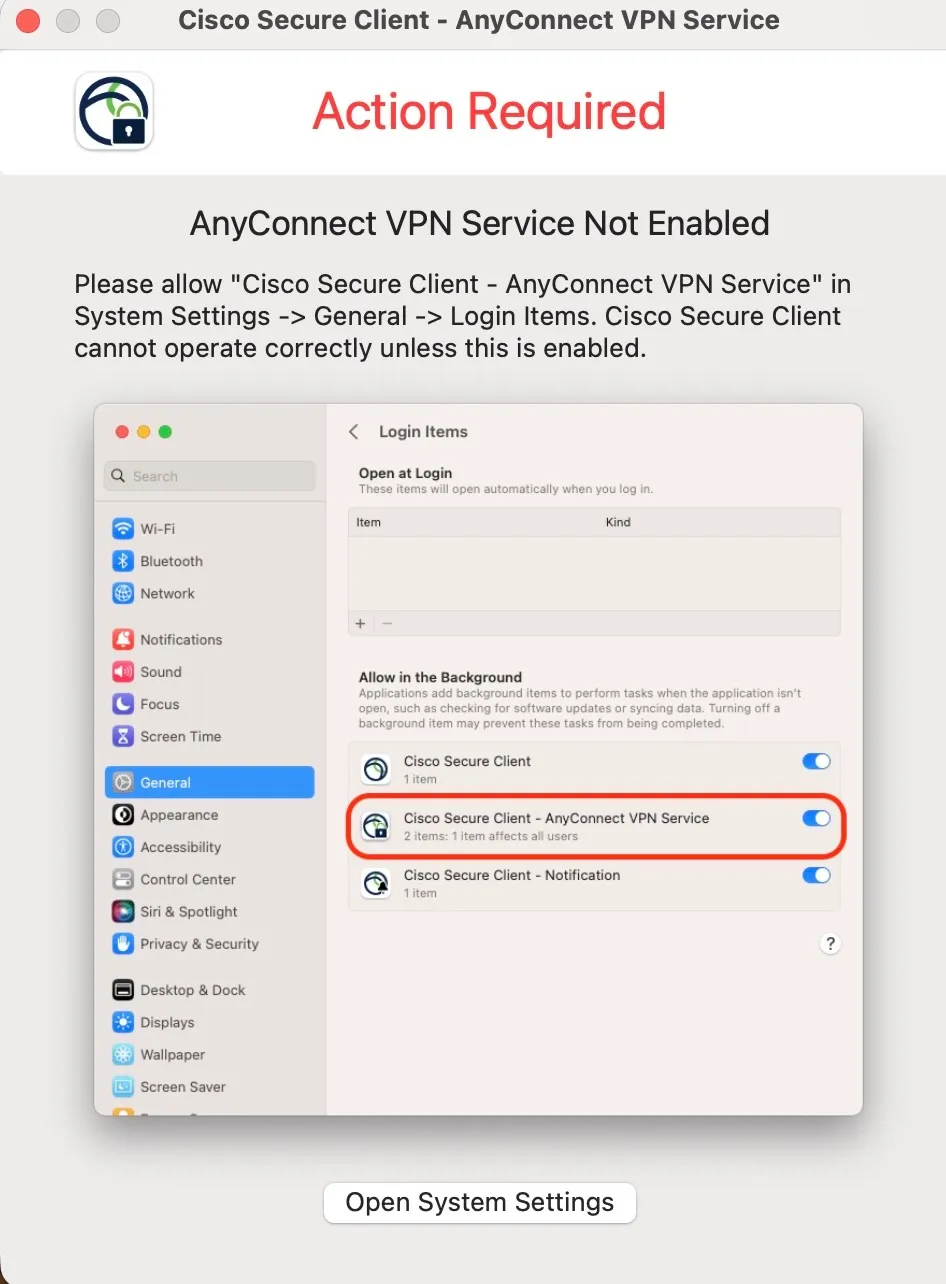Viewport: 946px width, 1284px height.
Task: Click the back chevron beside Login Items
Action: [x=353, y=432]
